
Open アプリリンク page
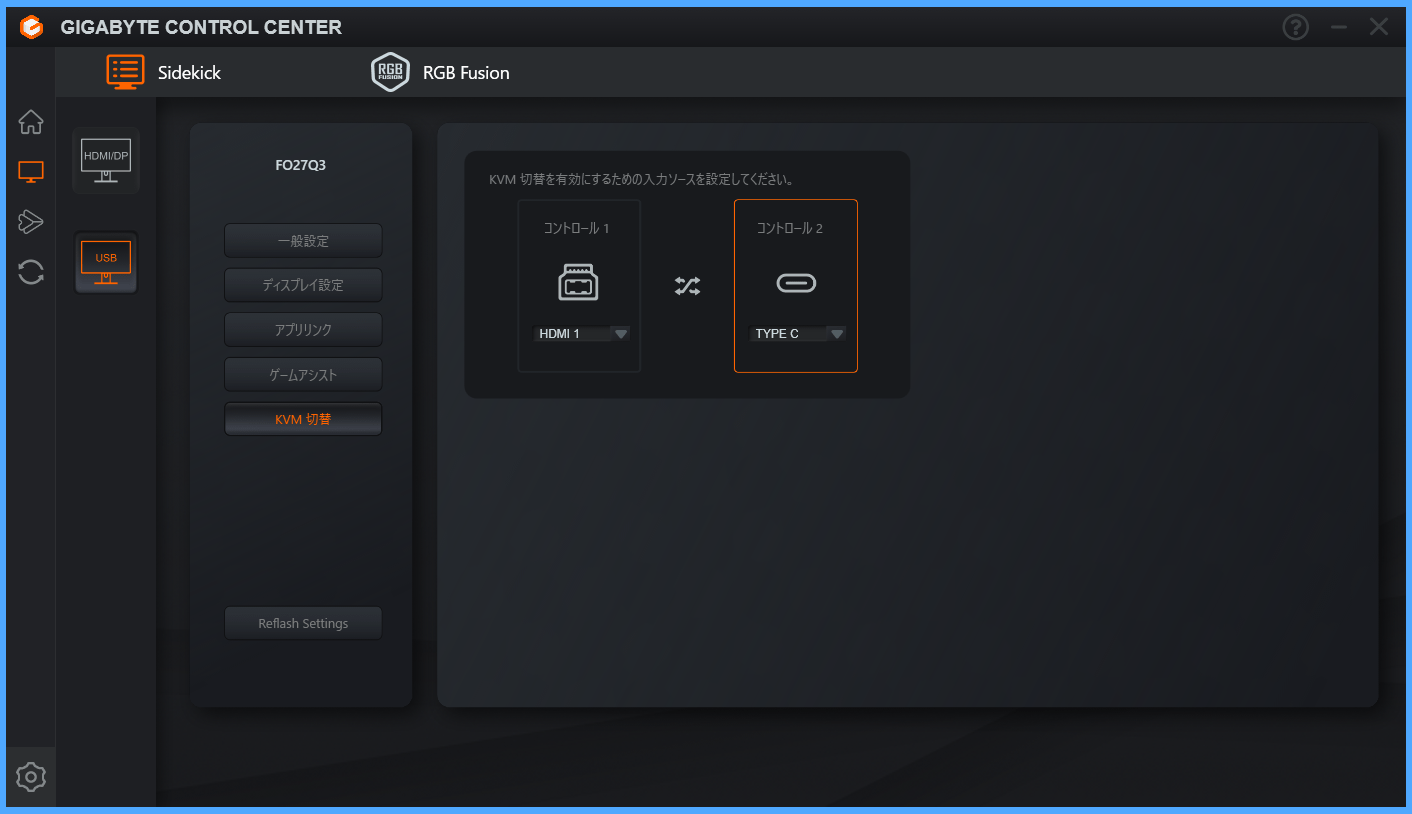click(303, 330)
